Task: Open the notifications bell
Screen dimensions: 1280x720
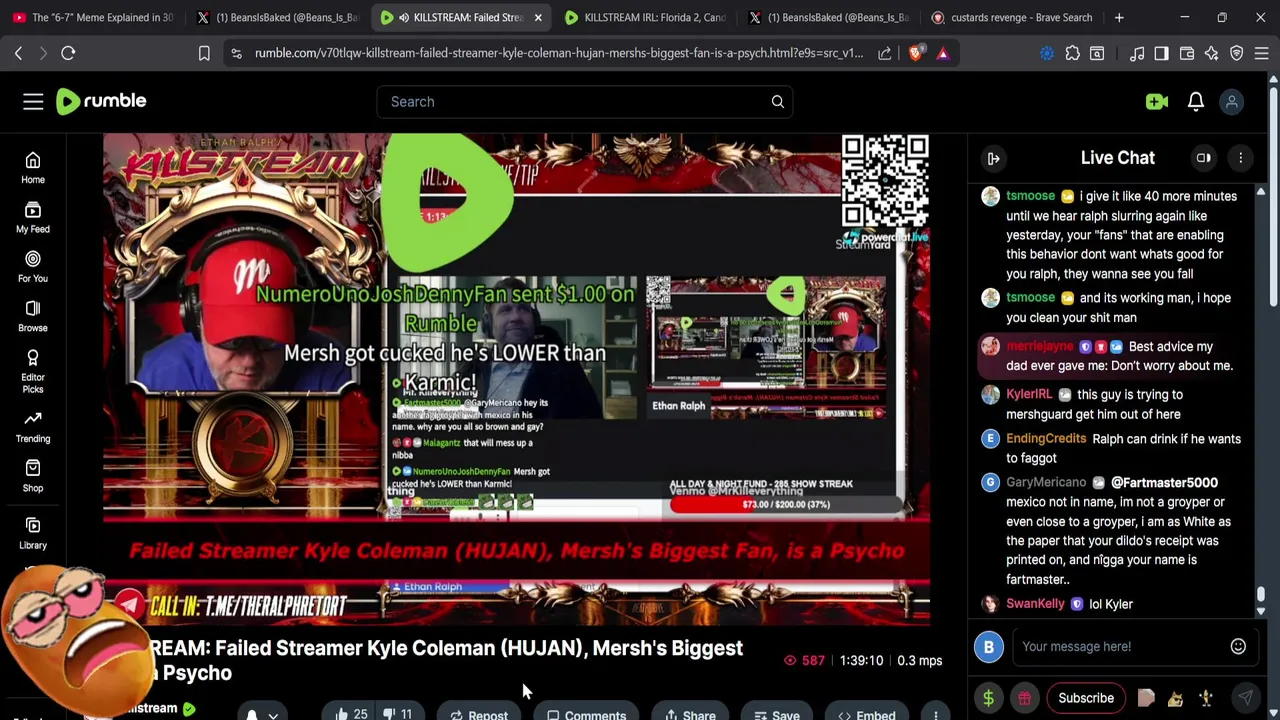Action: [1196, 101]
